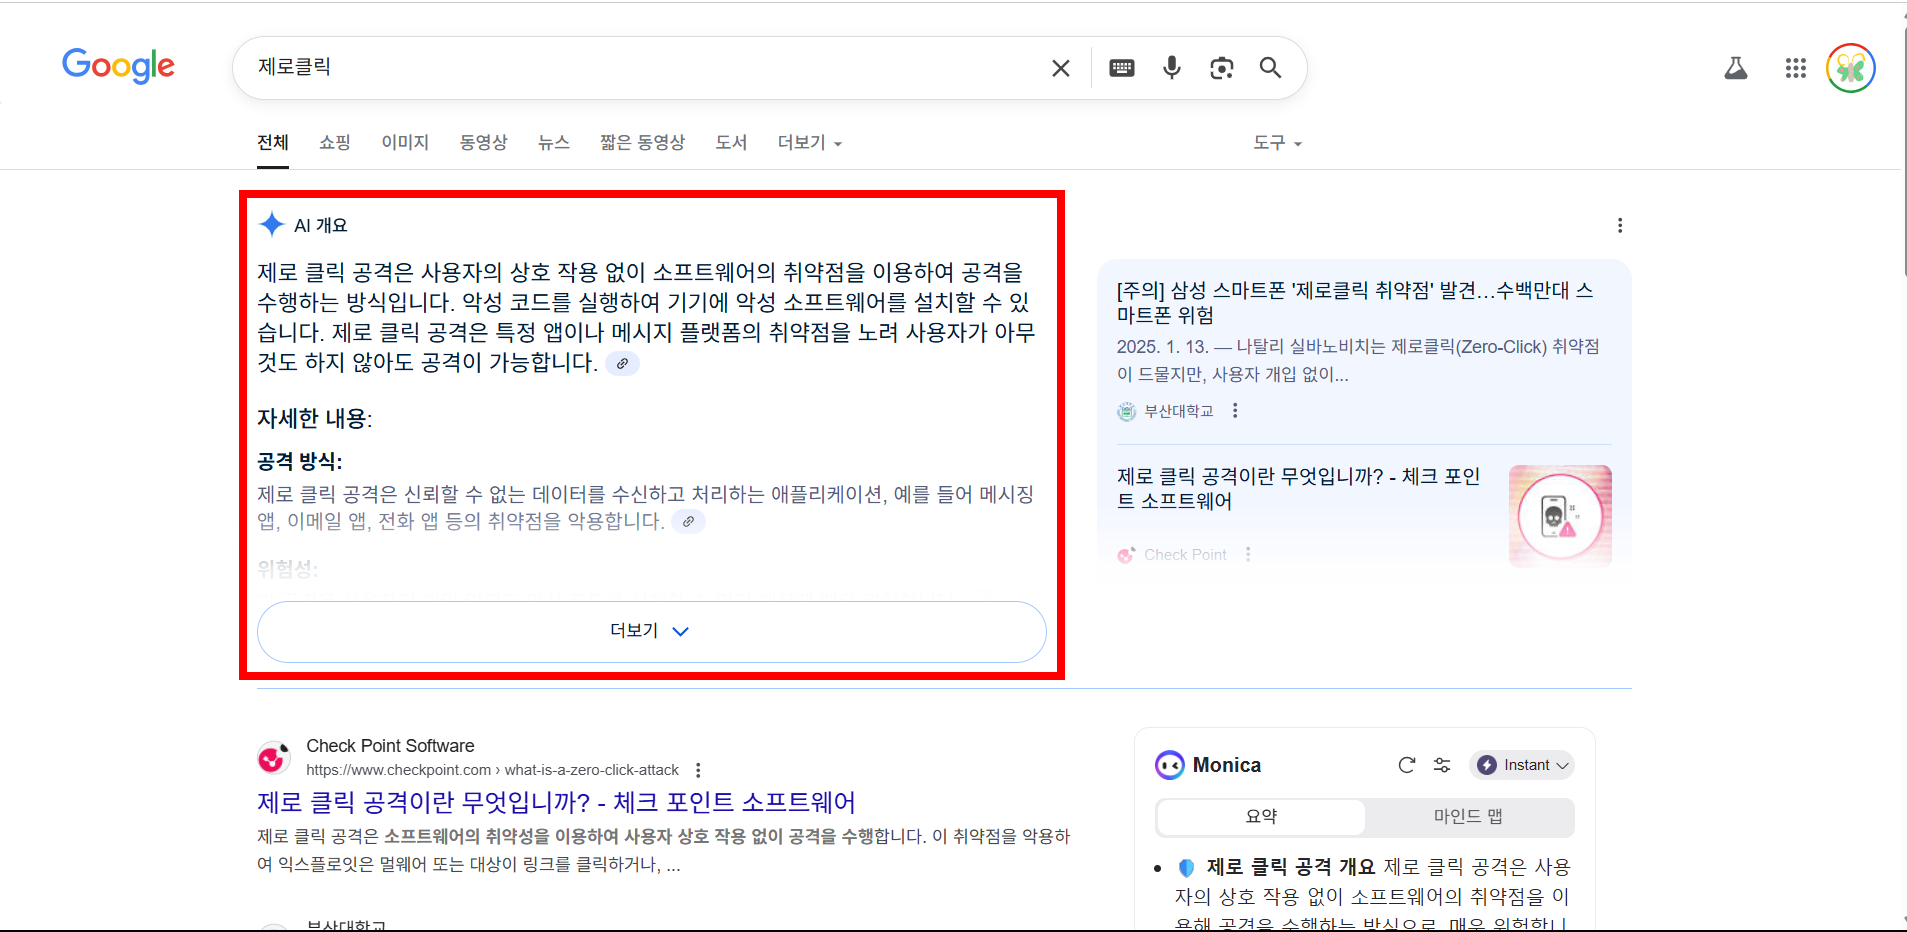Toggle the Instant mode in Monica panel
Image resolution: width=1907 pixels, height=932 pixels.
[1522, 764]
